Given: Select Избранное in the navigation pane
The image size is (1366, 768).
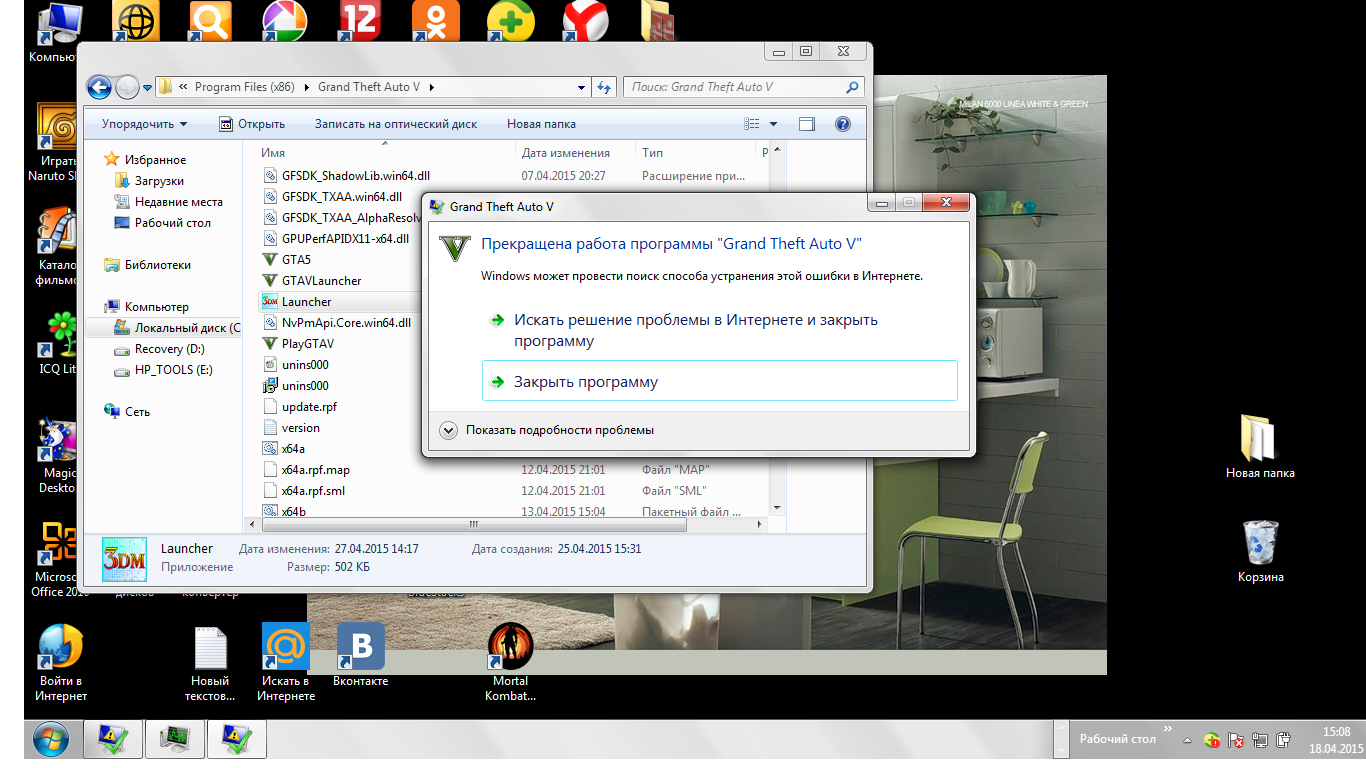Looking at the screenshot, I should coord(146,160).
